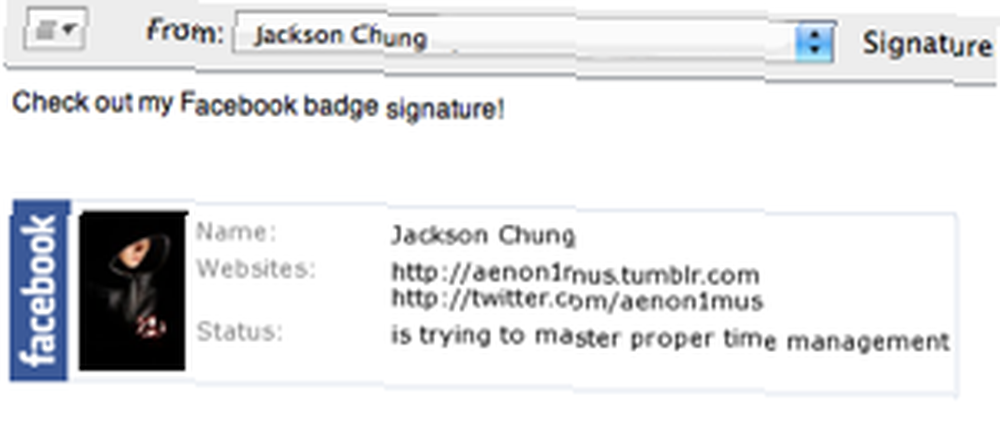Place cursor in the Facebook badge signature sentence

[258, 106]
